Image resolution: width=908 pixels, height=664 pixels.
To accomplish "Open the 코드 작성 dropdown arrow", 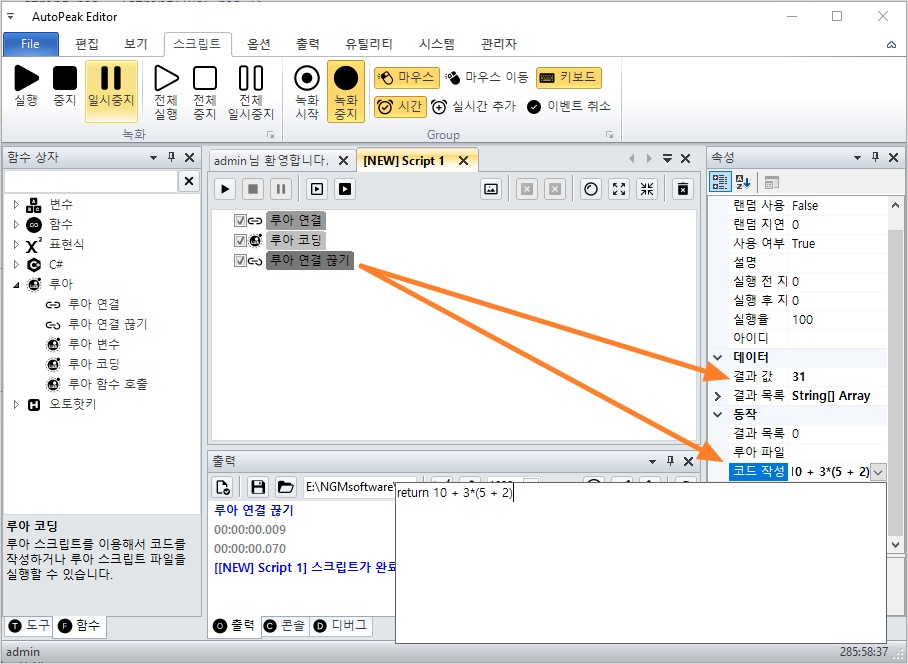I will (878, 472).
